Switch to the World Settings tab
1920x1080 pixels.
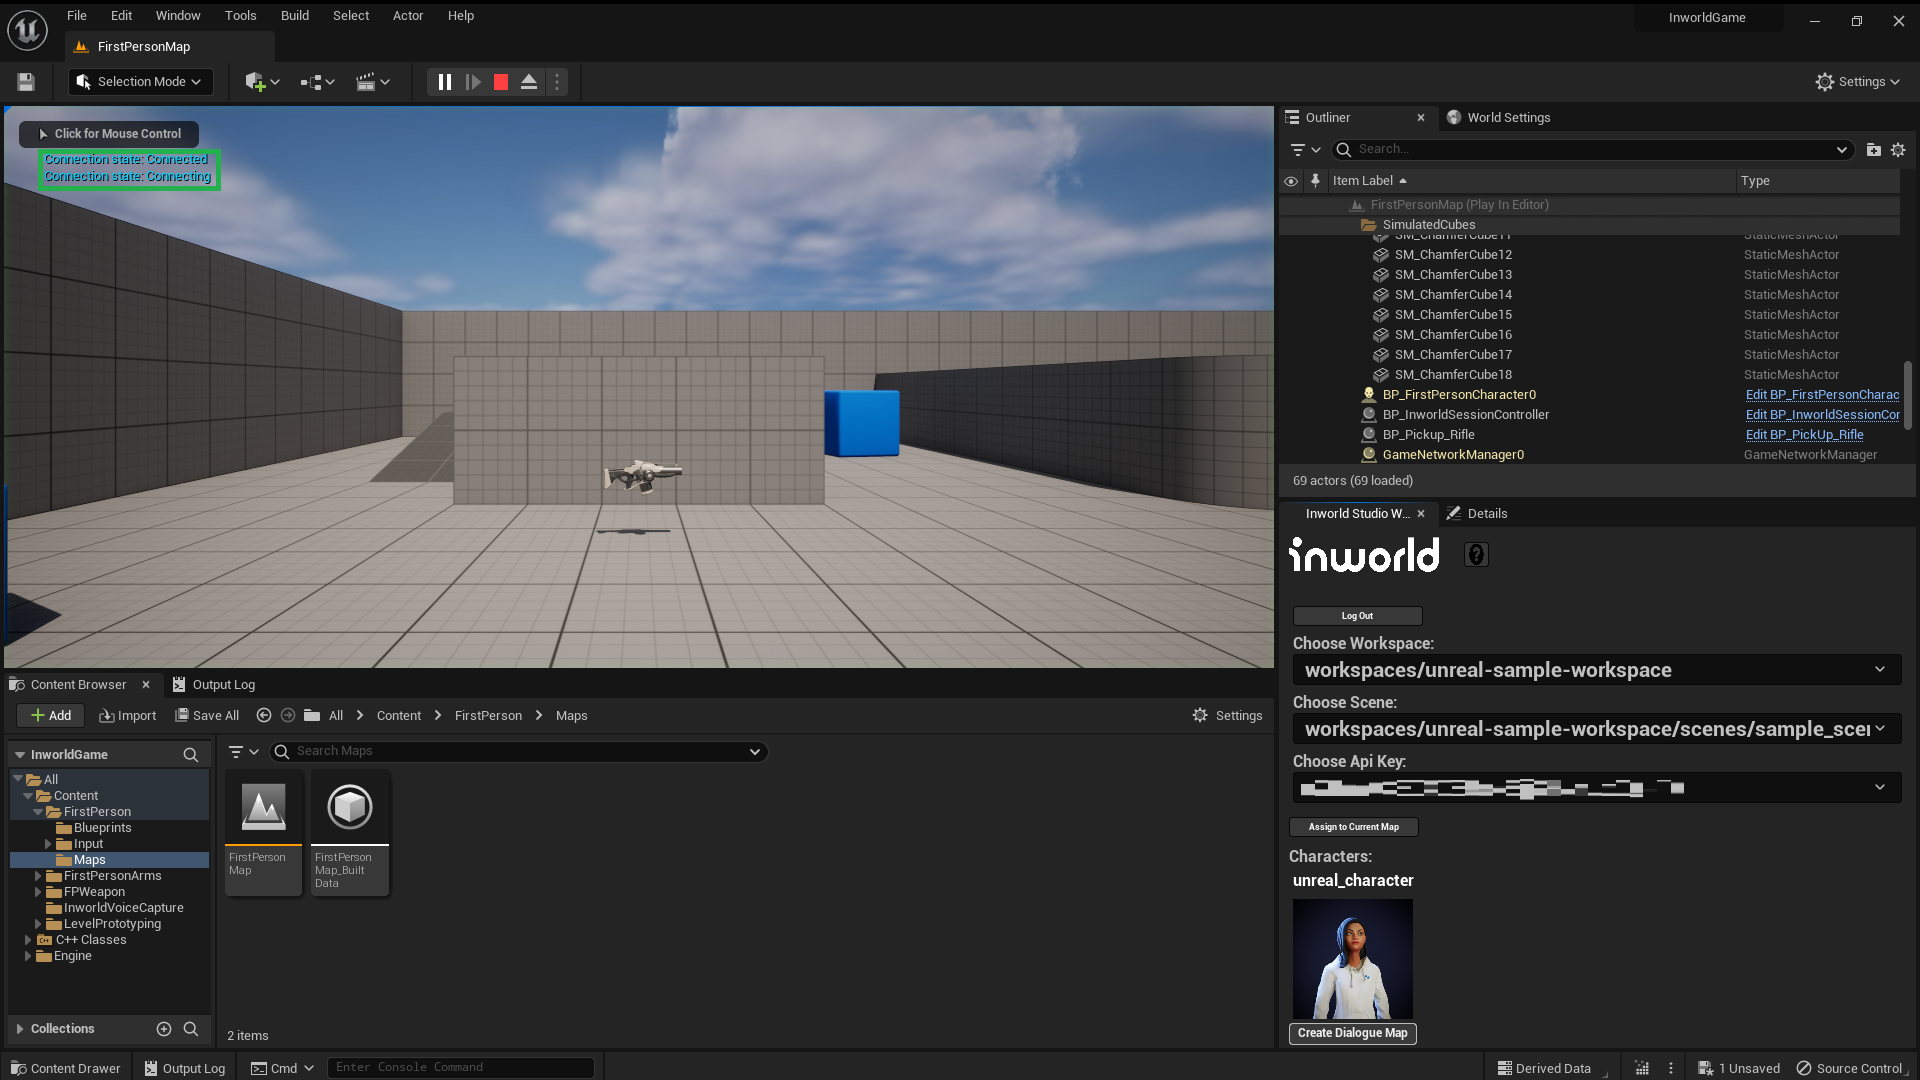[1499, 118]
